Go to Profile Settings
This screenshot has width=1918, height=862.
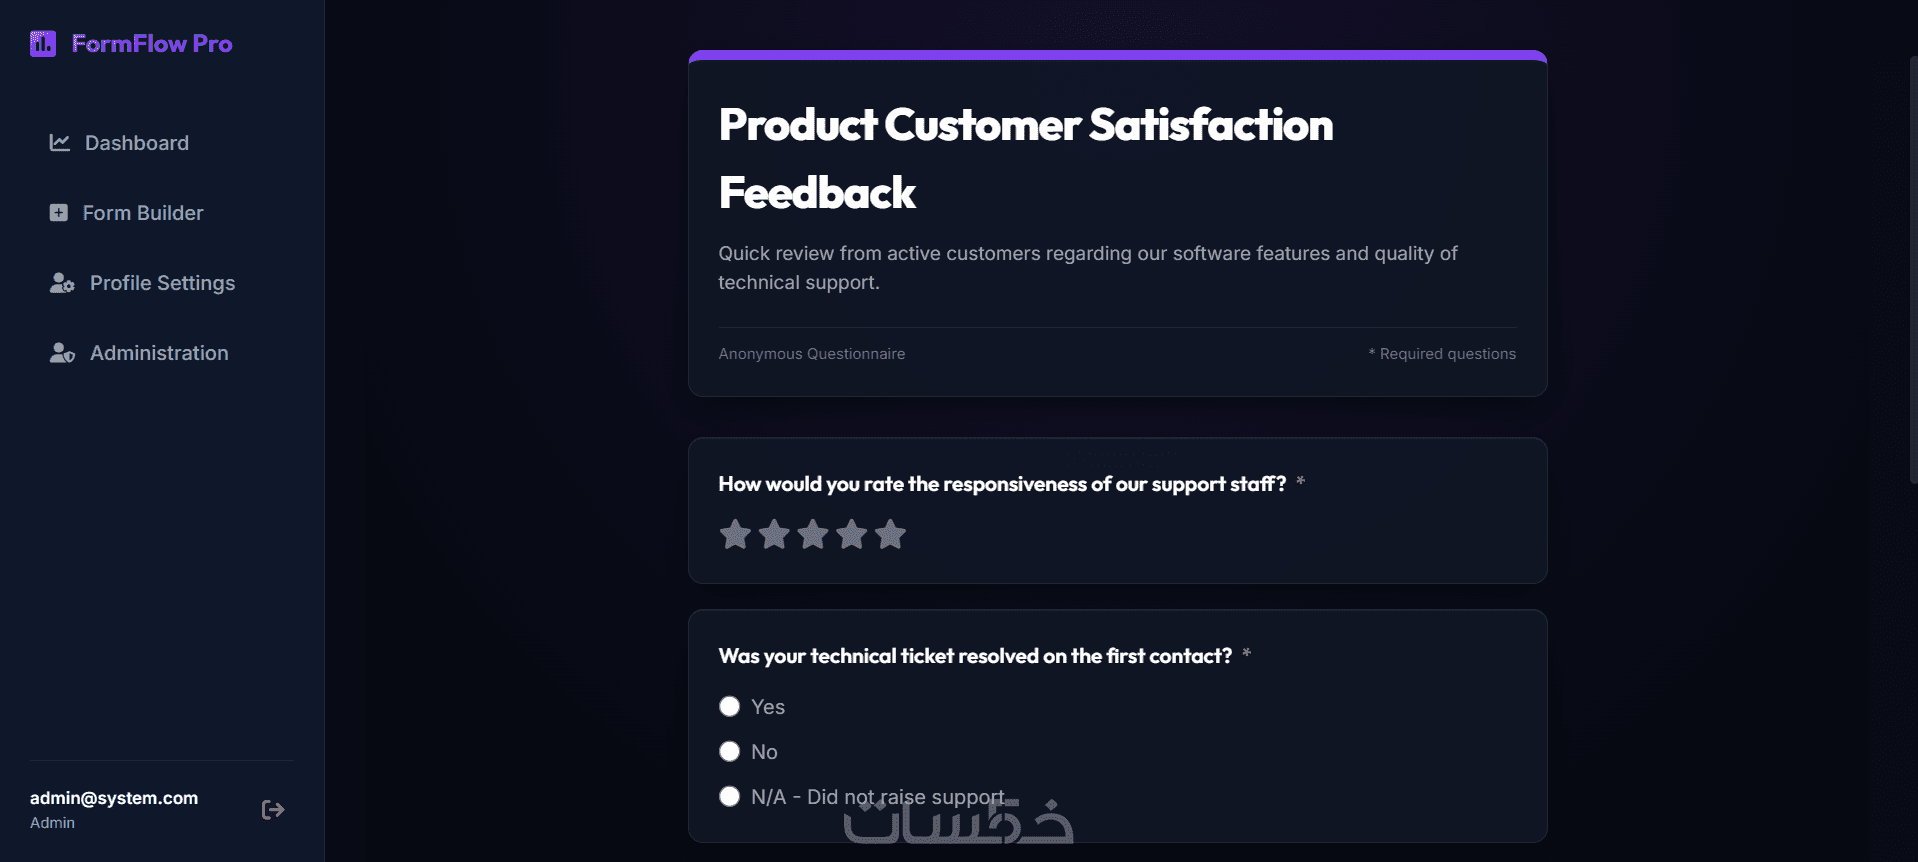point(161,283)
